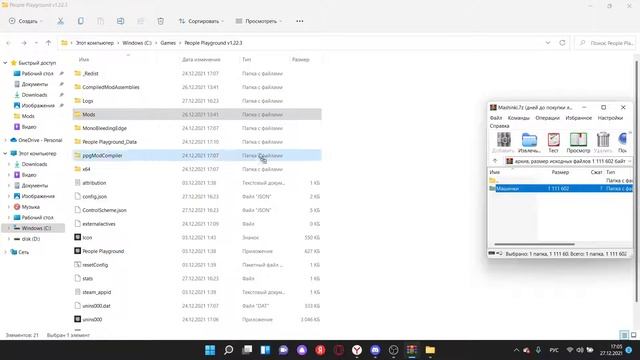Open the three-dots more options menu
This screenshot has height=360, width=640.
point(300,21)
